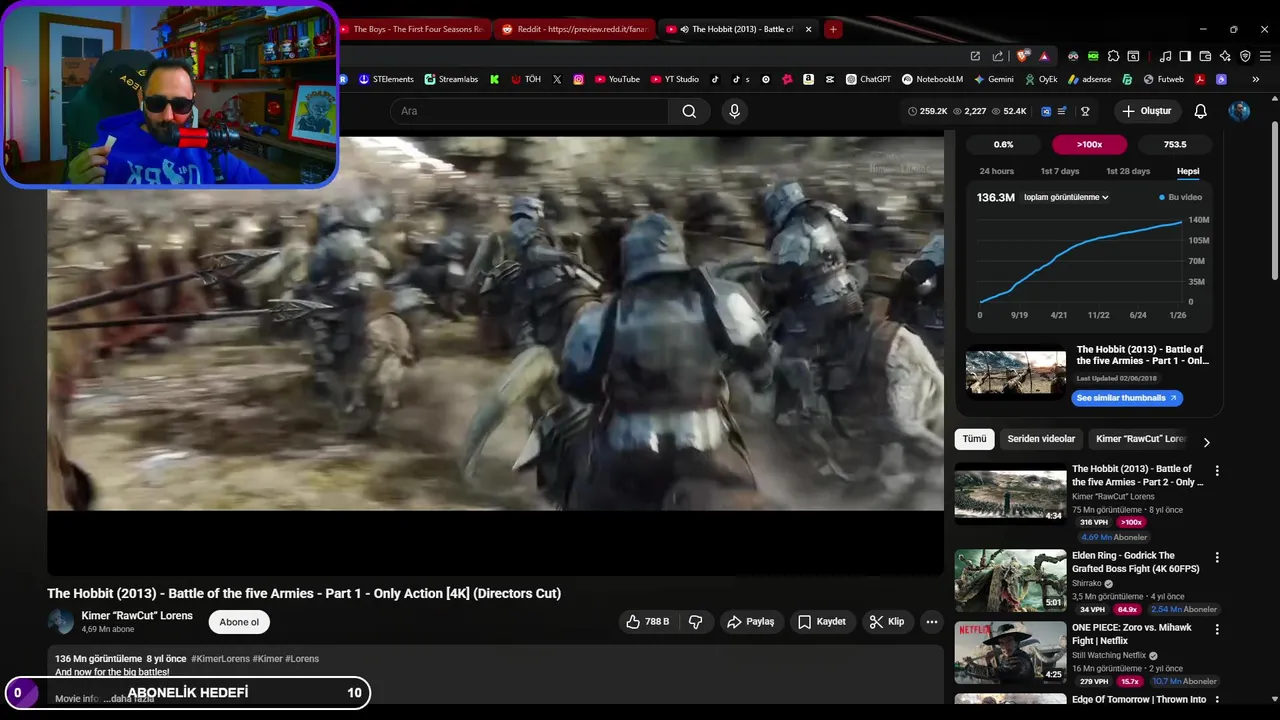
Task: Click the trophy icon in YouTube header
Action: coord(1085,111)
